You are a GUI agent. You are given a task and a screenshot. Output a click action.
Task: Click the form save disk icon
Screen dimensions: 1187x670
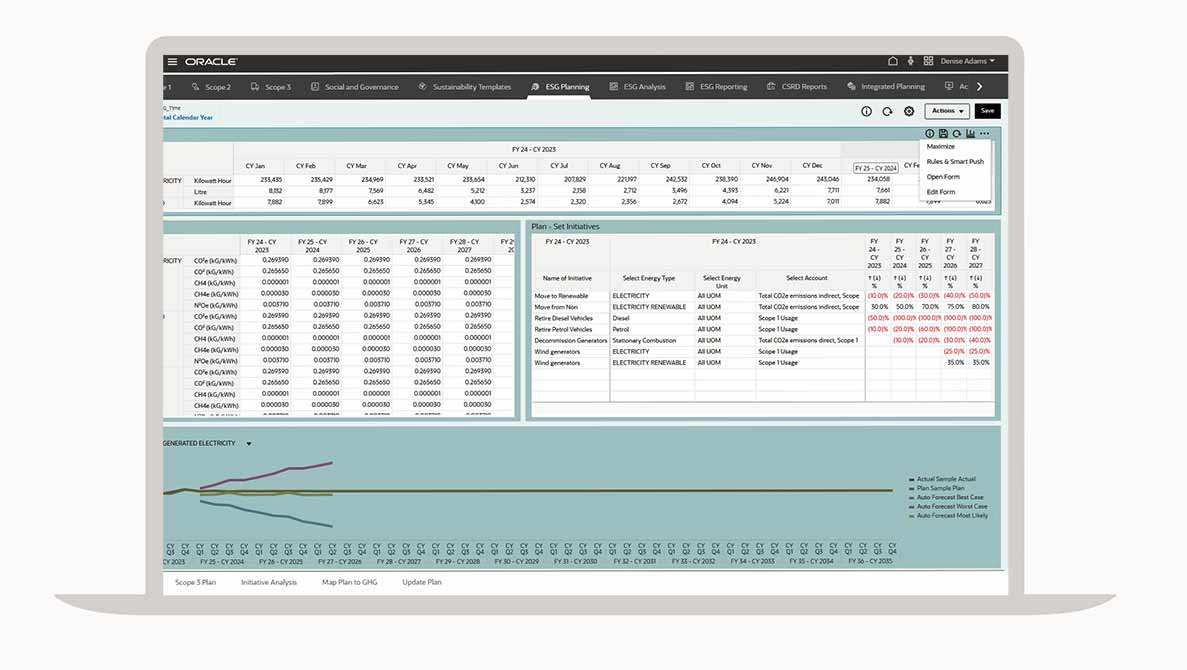click(943, 133)
